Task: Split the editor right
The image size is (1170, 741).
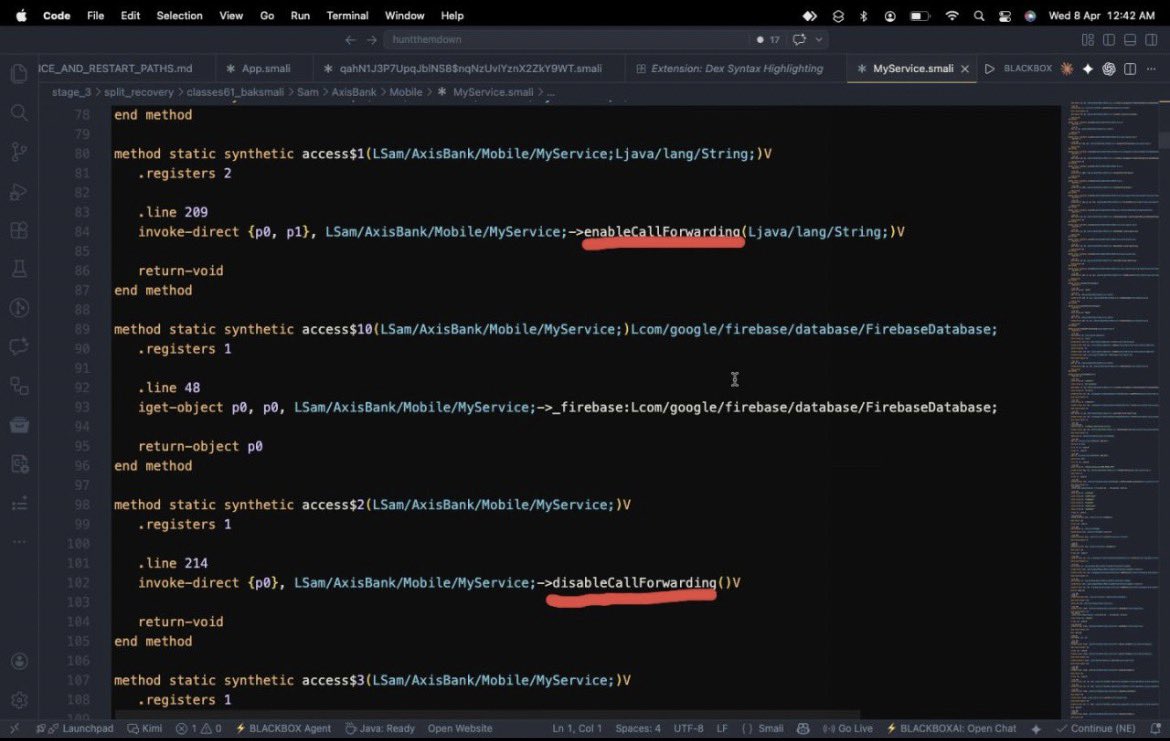Action: [x=1130, y=69]
